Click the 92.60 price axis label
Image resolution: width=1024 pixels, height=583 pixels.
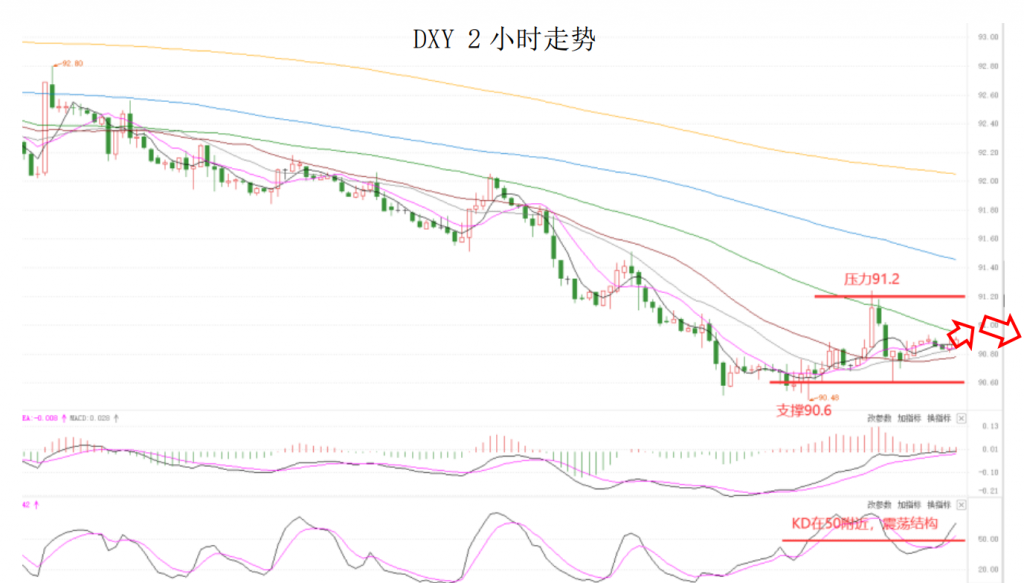point(987,95)
